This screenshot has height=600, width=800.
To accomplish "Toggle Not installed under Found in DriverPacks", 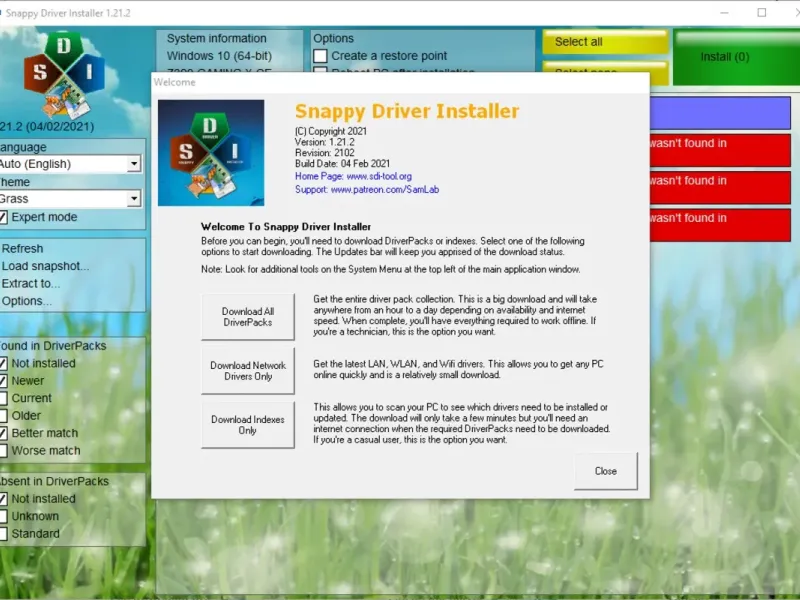I will pyautogui.click(x=4, y=363).
